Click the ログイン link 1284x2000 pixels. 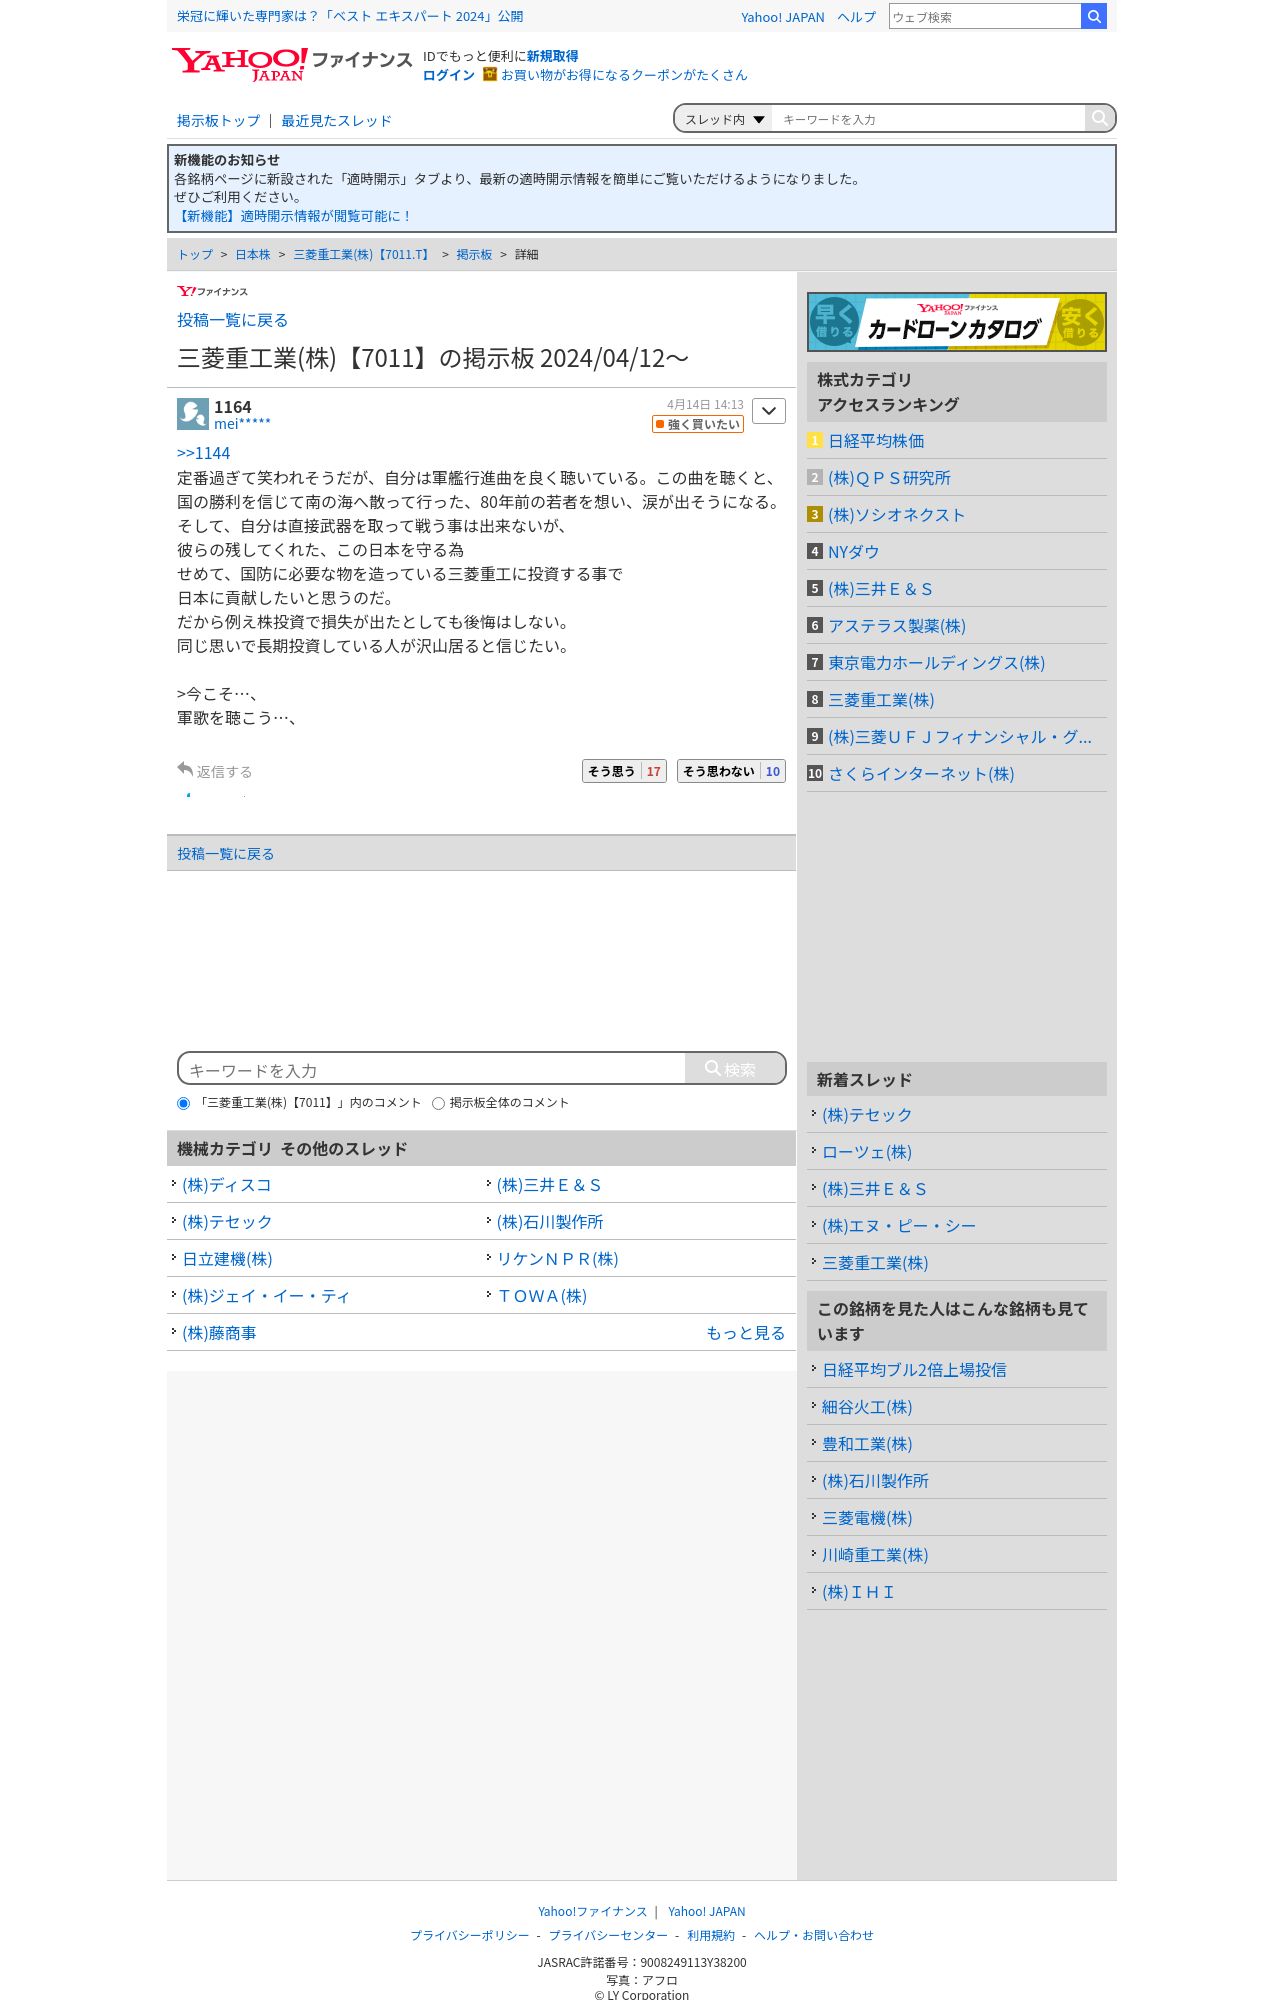pyautogui.click(x=448, y=75)
